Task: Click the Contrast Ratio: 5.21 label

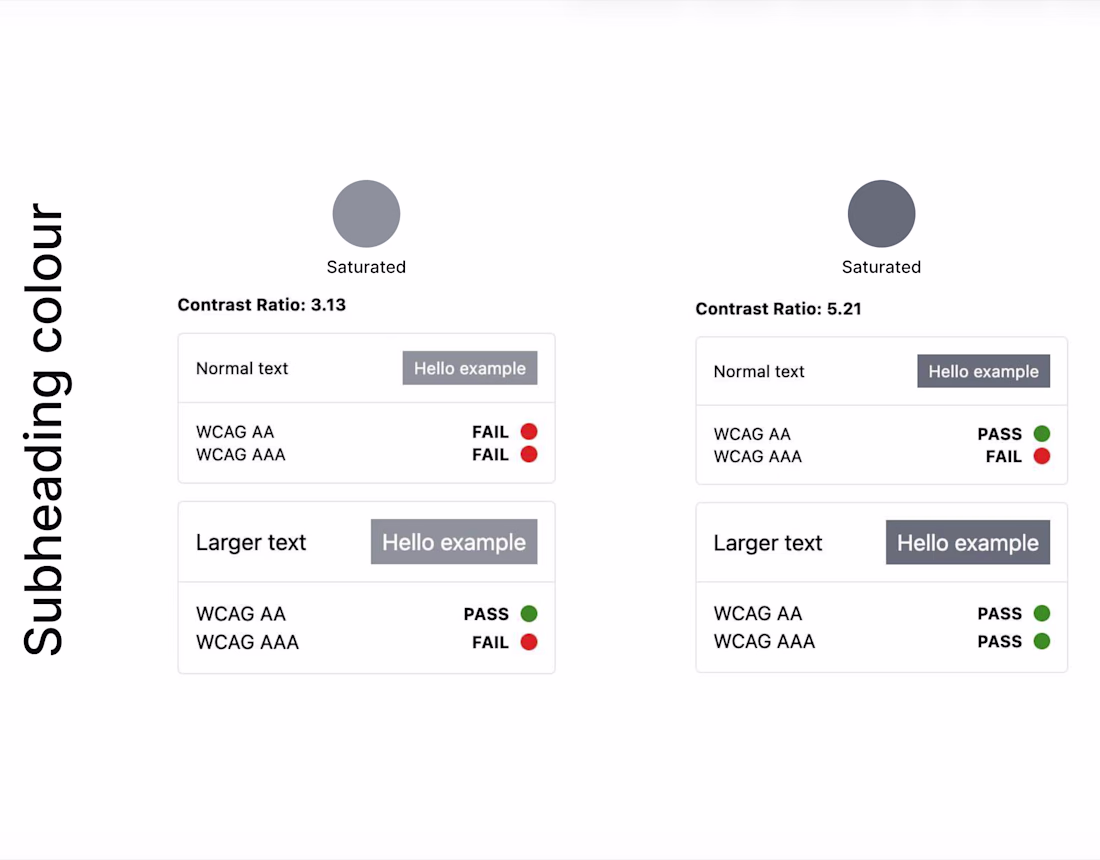Action: point(778,309)
